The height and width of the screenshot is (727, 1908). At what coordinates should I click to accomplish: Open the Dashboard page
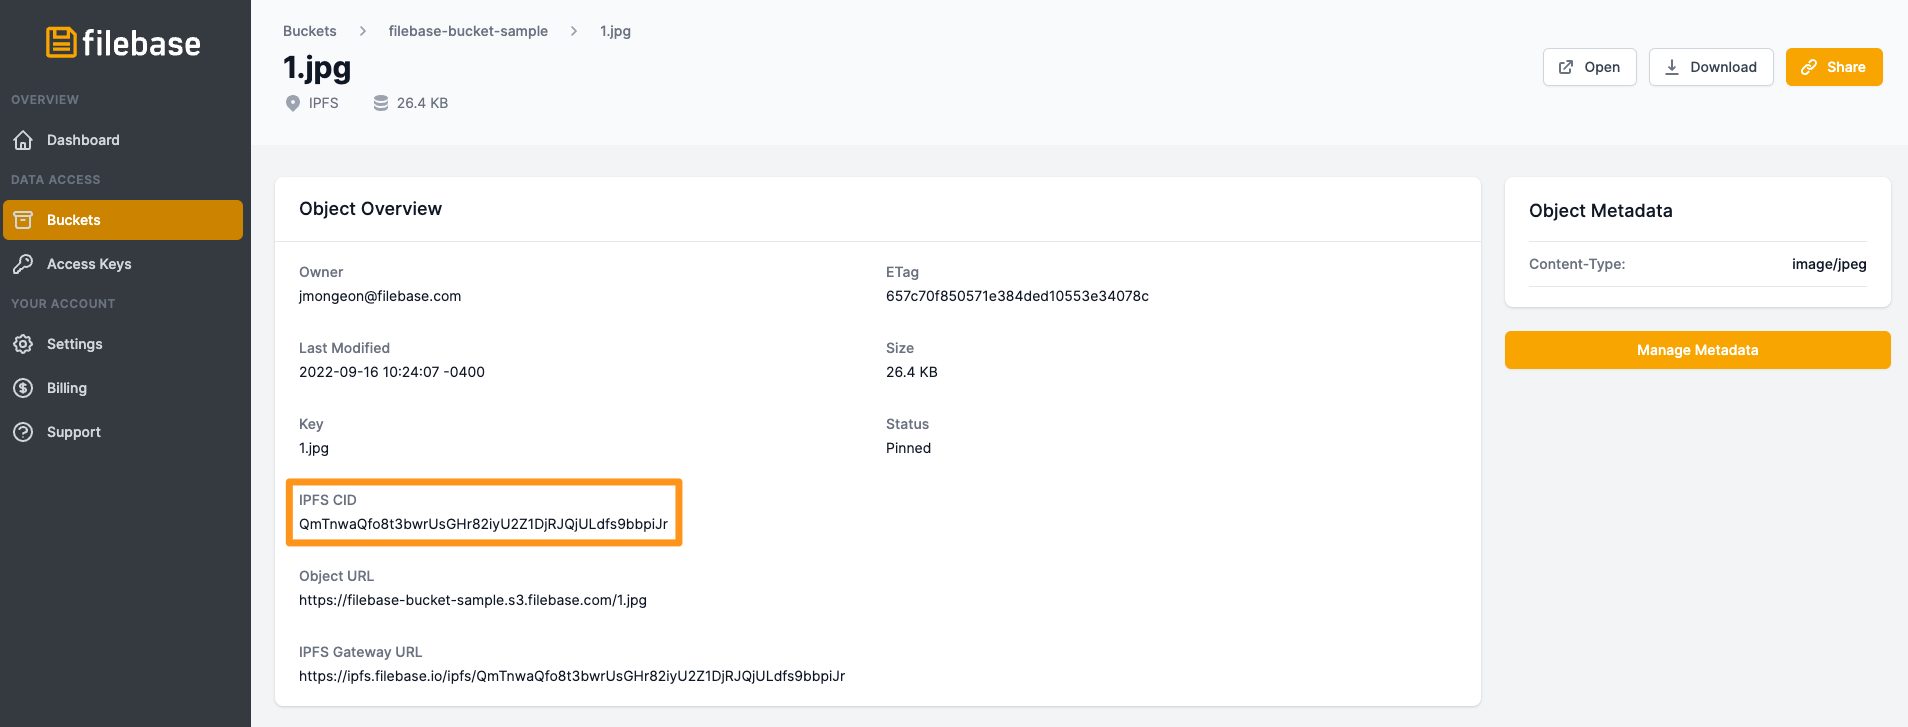pos(123,140)
